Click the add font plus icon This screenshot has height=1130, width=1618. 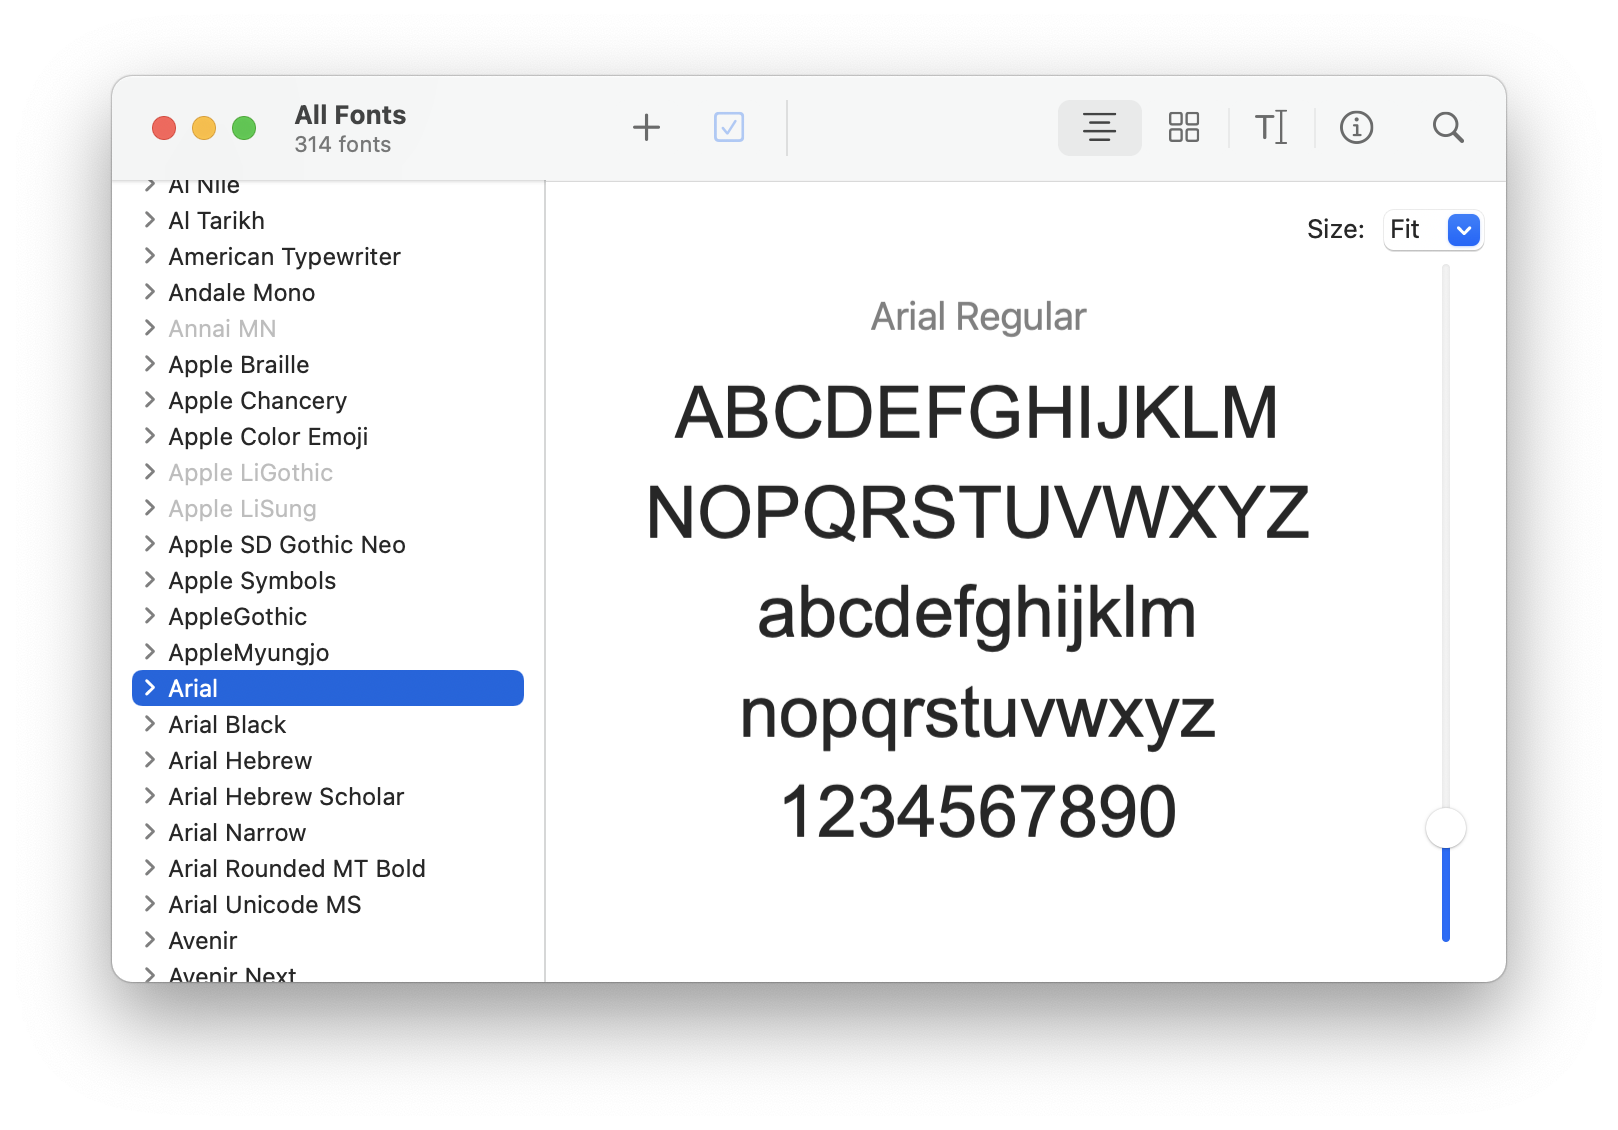pyautogui.click(x=647, y=127)
